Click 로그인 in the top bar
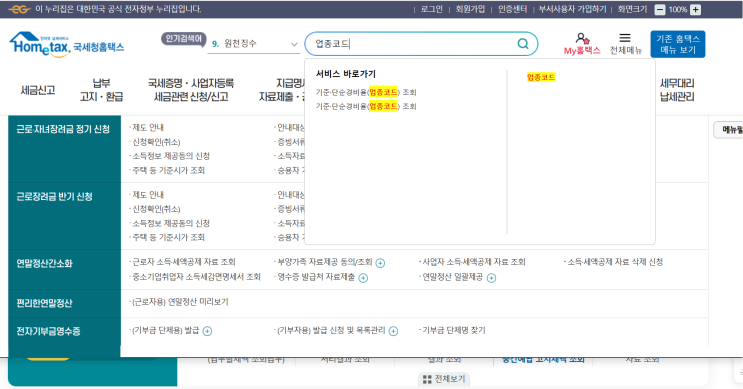This screenshot has width=743, height=389. point(431,9)
